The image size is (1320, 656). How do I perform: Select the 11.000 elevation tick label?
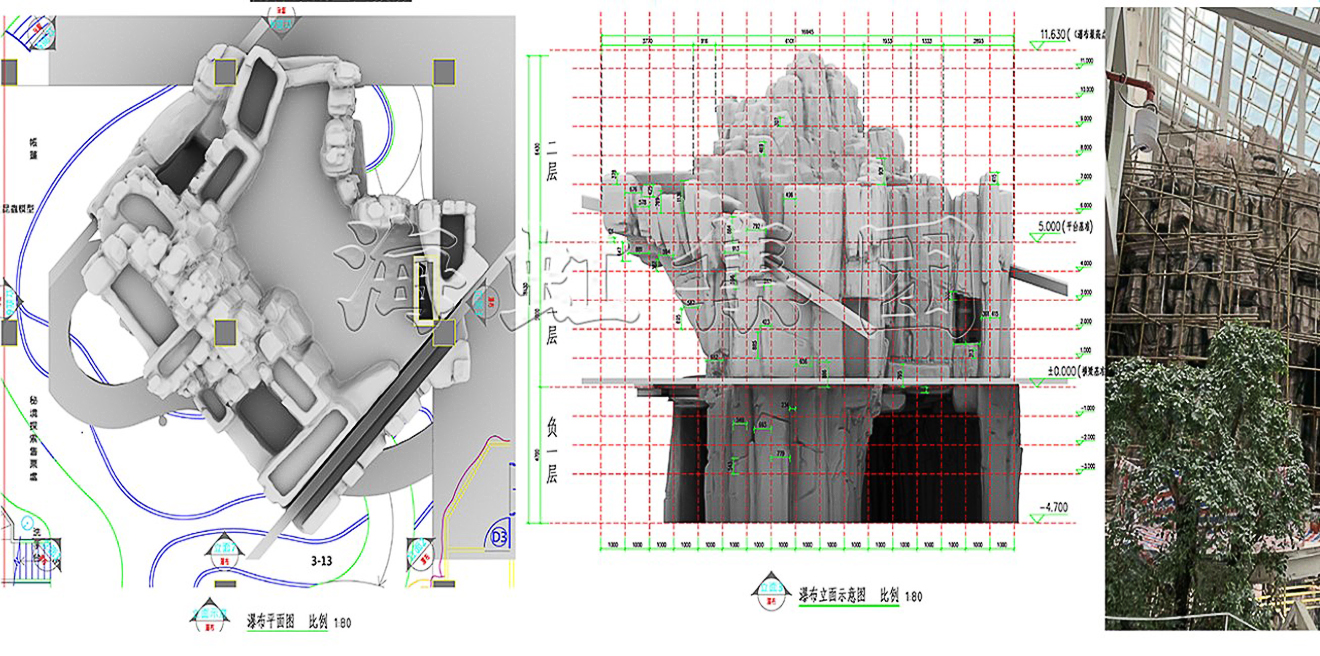tap(1086, 62)
